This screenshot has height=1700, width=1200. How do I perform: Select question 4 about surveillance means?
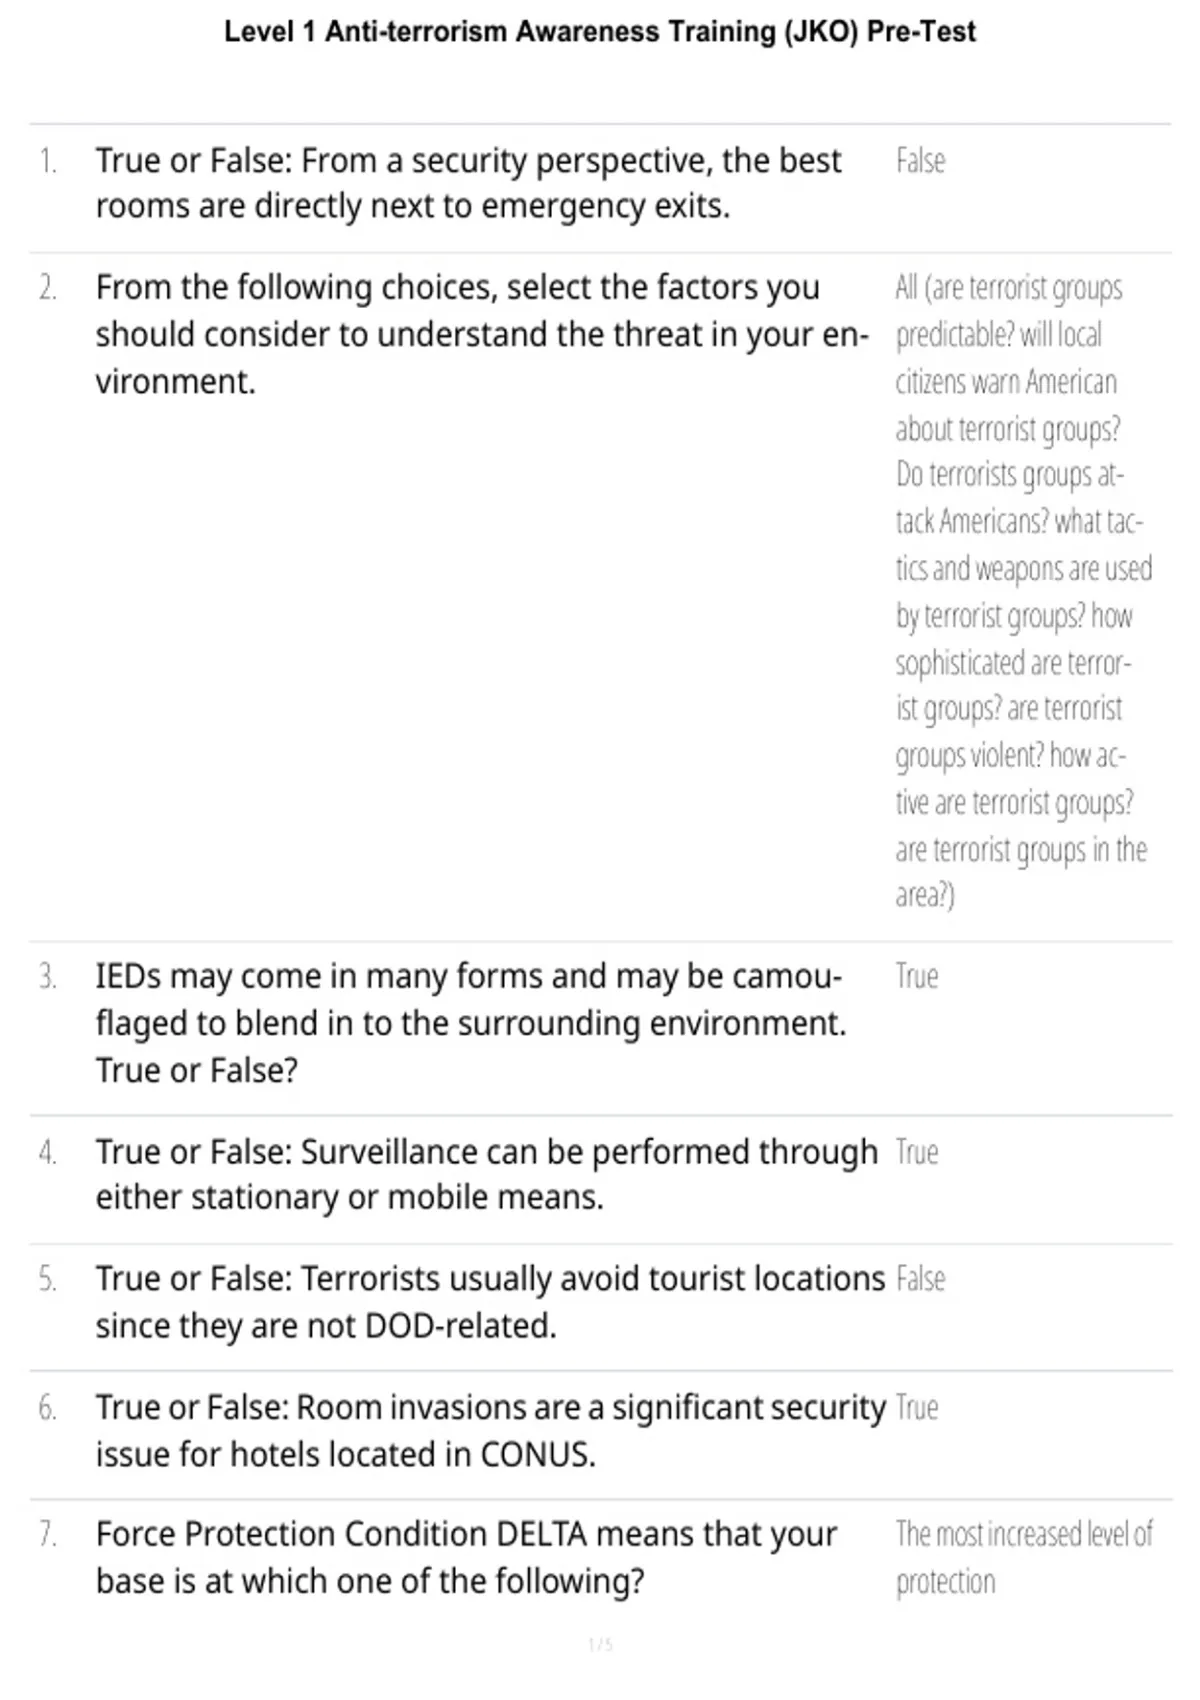pos(487,1174)
